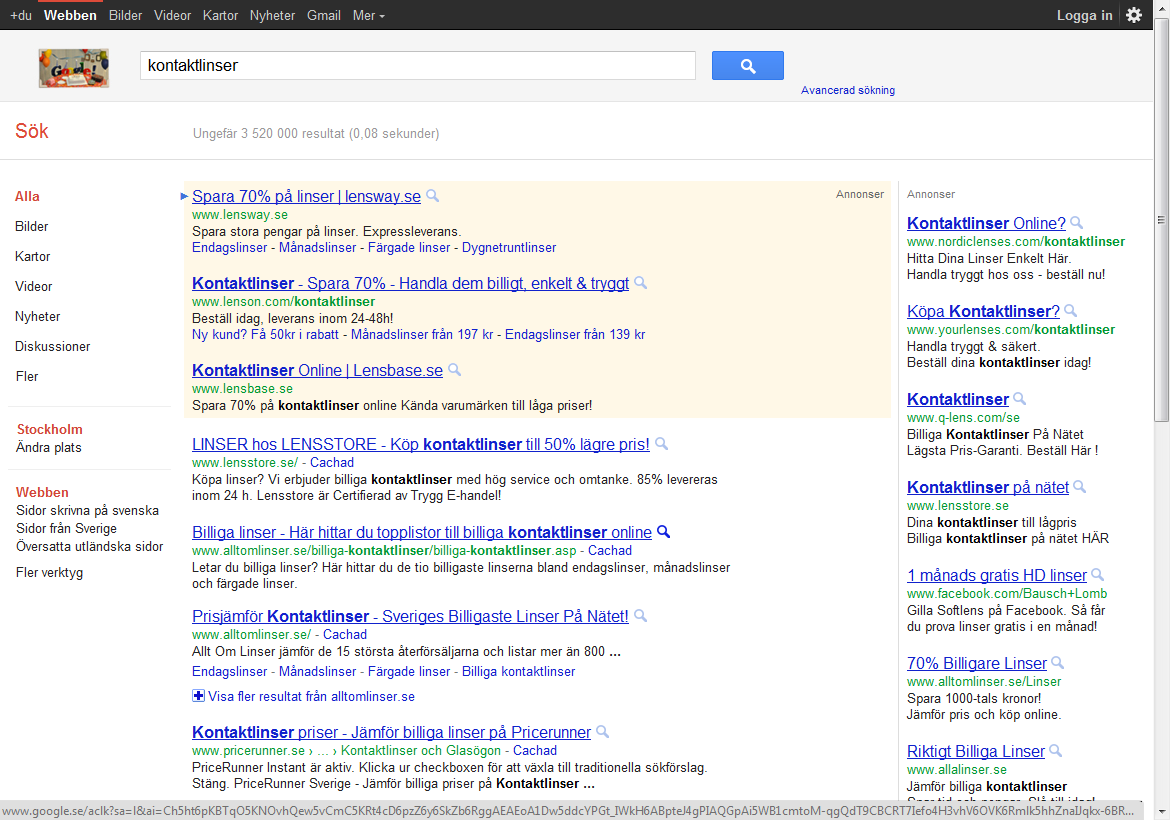Image resolution: width=1170 pixels, height=820 pixels.
Task: Select 'Alla' in the left sidebar
Action: coord(27,196)
